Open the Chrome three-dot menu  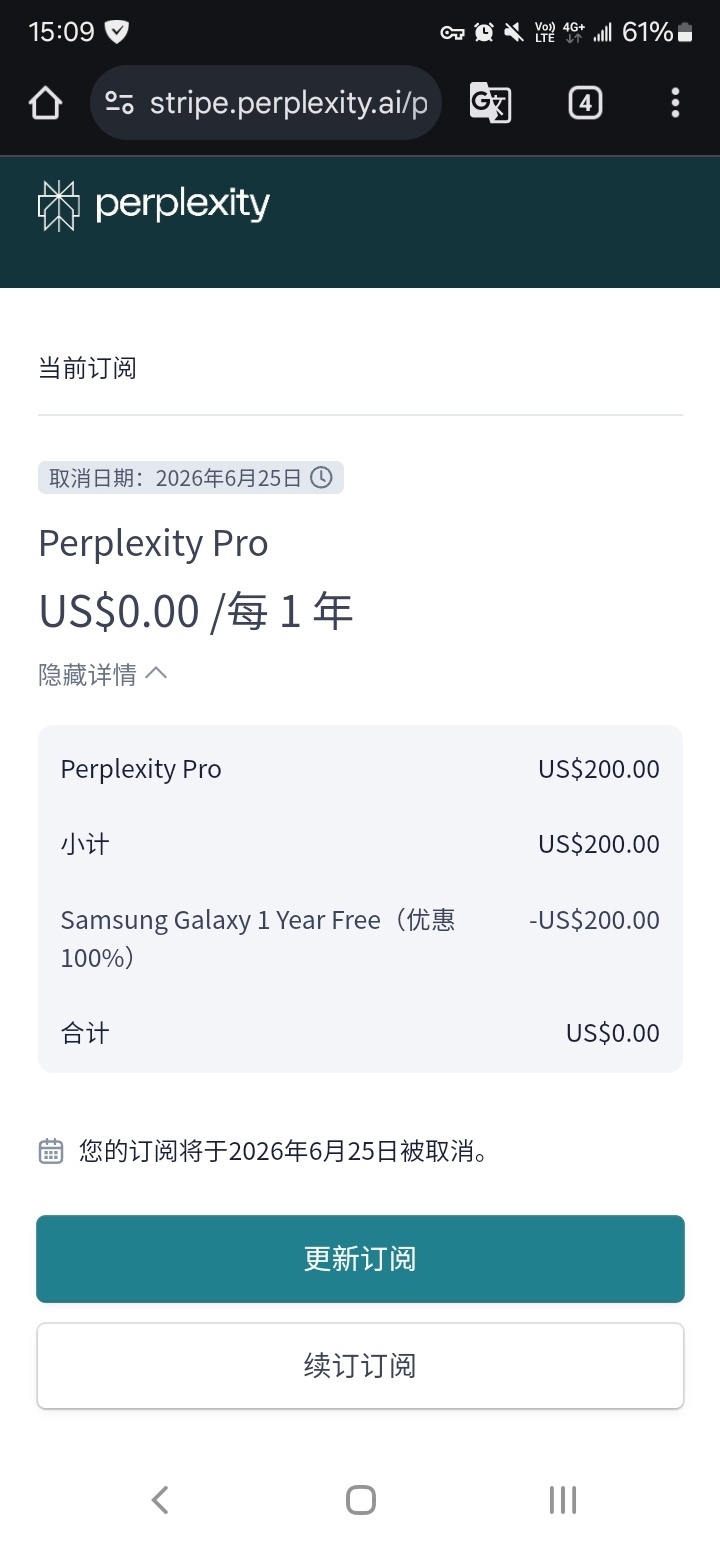[675, 103]
